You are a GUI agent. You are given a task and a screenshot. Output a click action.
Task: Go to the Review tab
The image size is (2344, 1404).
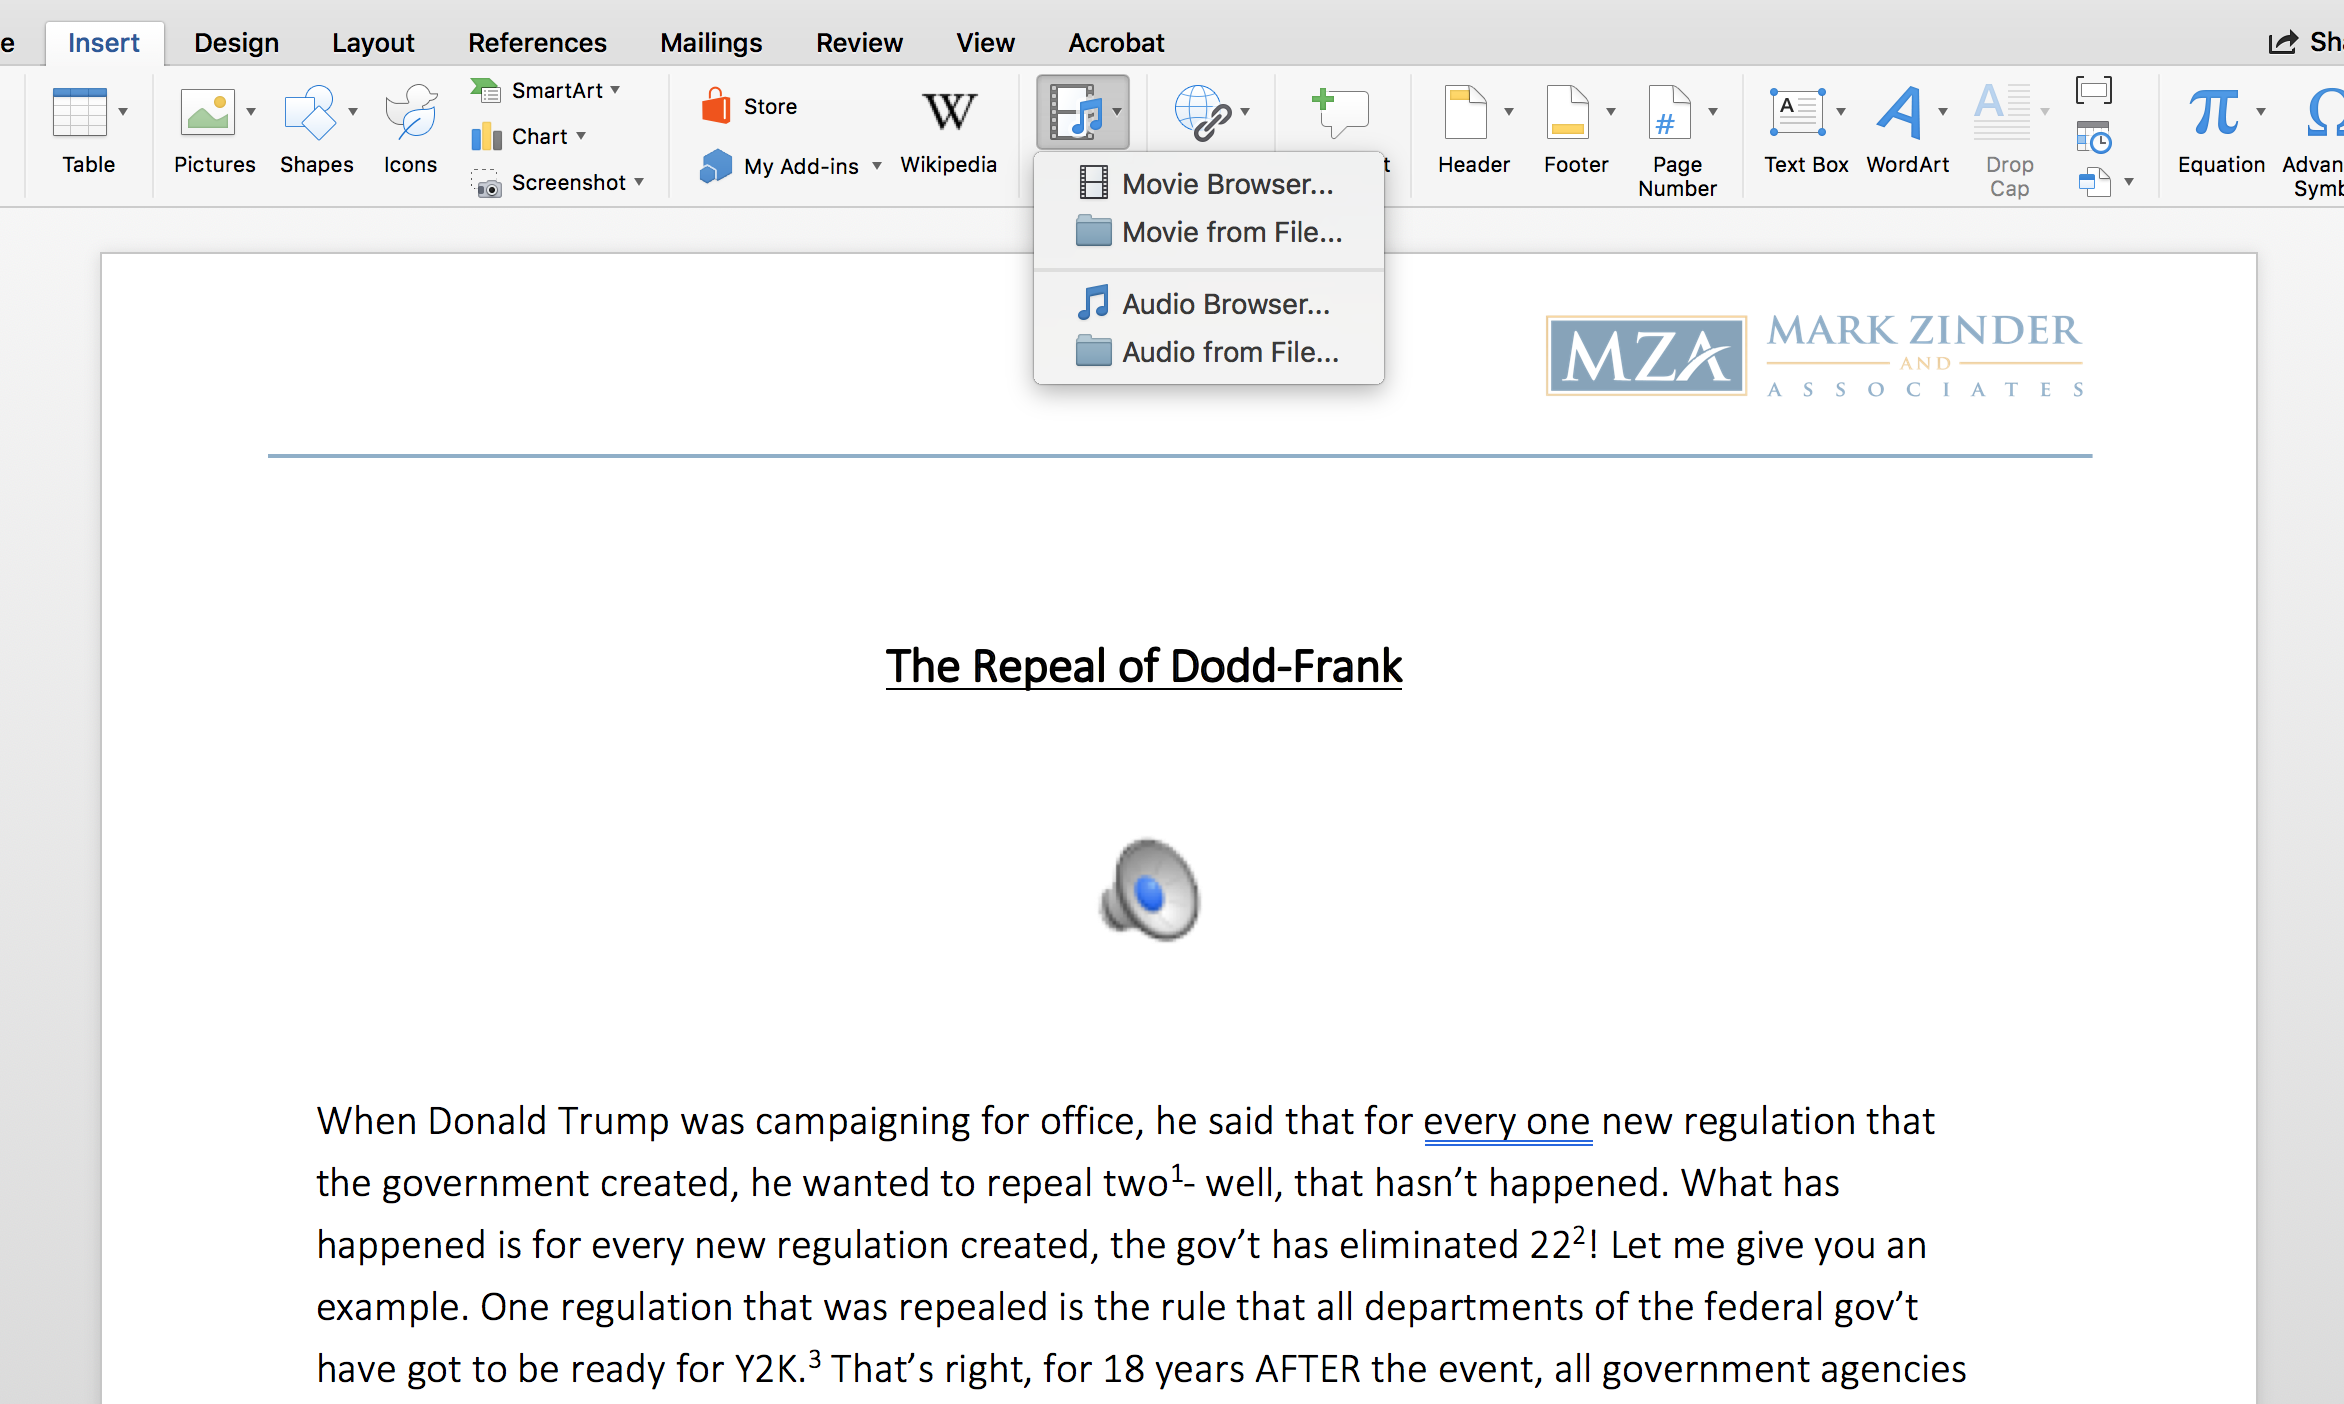pos(859,42)
